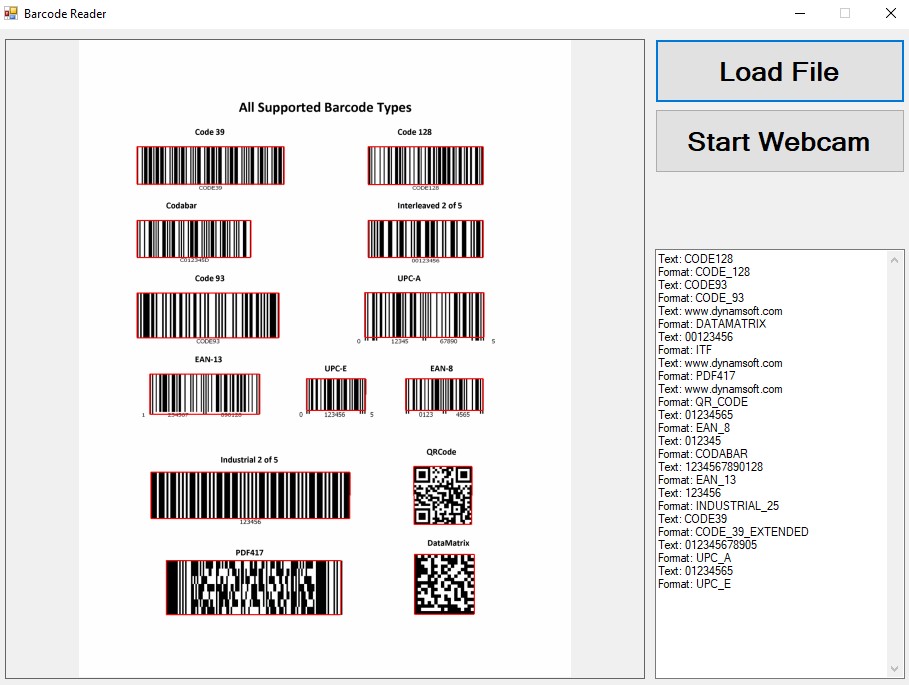Click the Interleaved 2 of 5 barcode
Image resolution: width=909 pixels, height=685 pixels.
[425, 239]
